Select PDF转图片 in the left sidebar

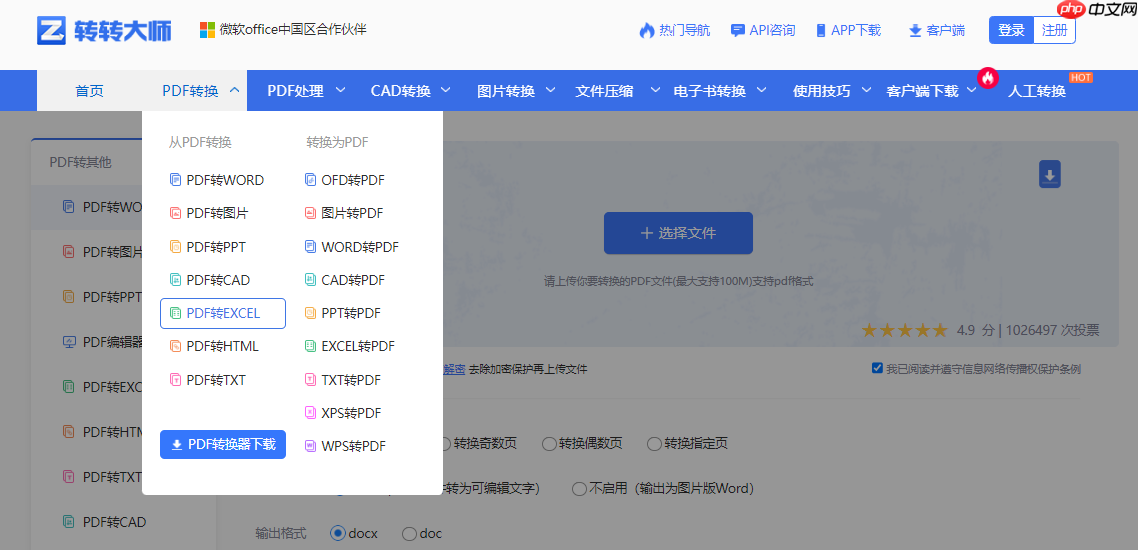click(x=112, y=252)
